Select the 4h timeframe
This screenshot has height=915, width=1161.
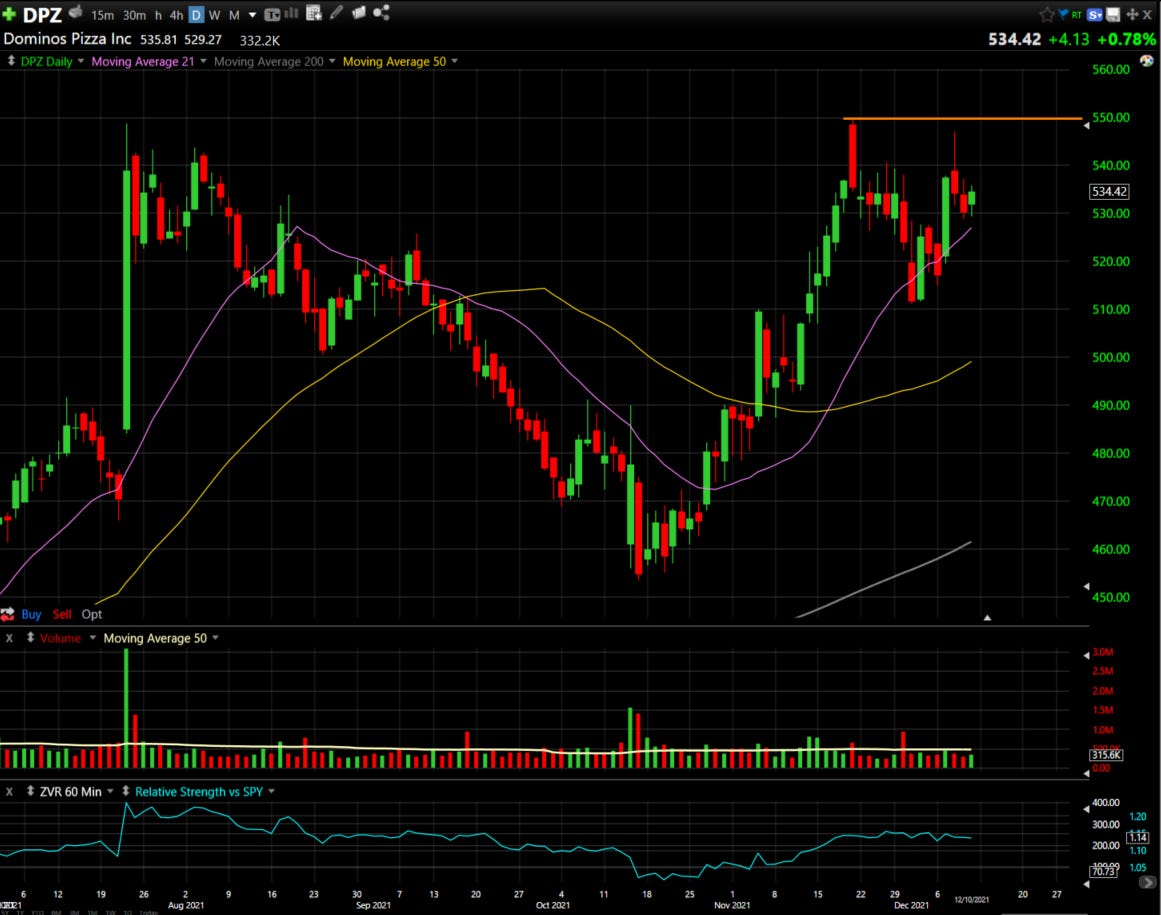tap(176, 15)
